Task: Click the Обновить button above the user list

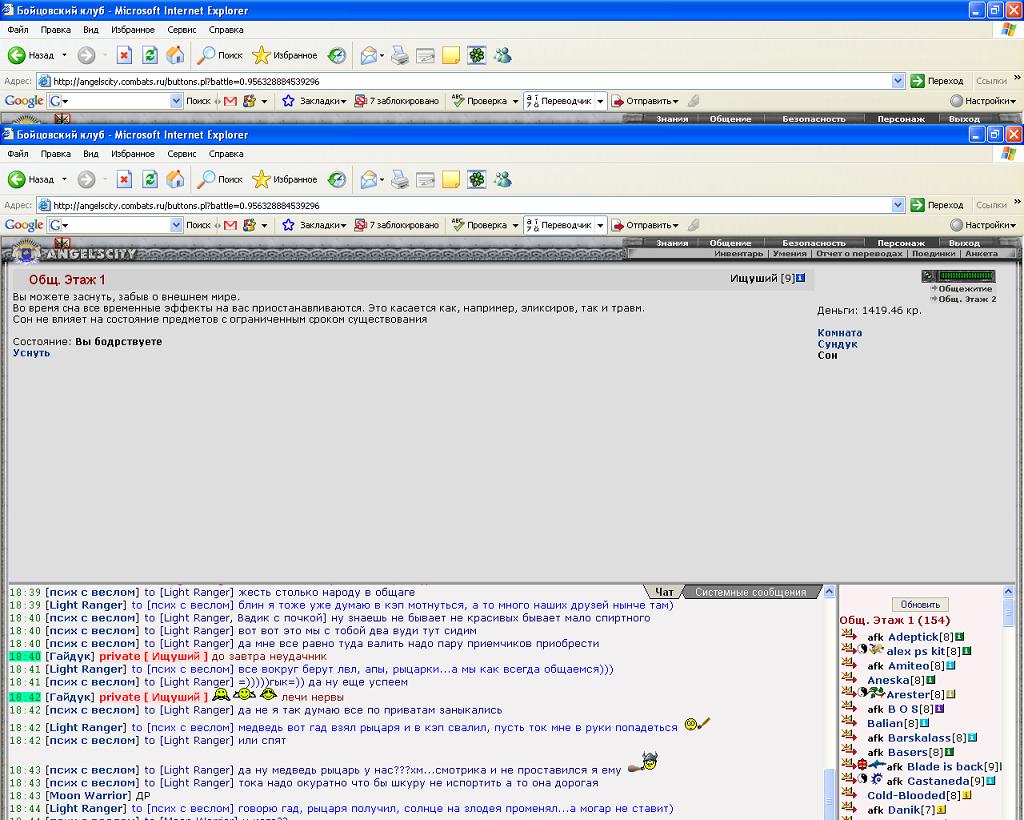Action: [920, 605]
